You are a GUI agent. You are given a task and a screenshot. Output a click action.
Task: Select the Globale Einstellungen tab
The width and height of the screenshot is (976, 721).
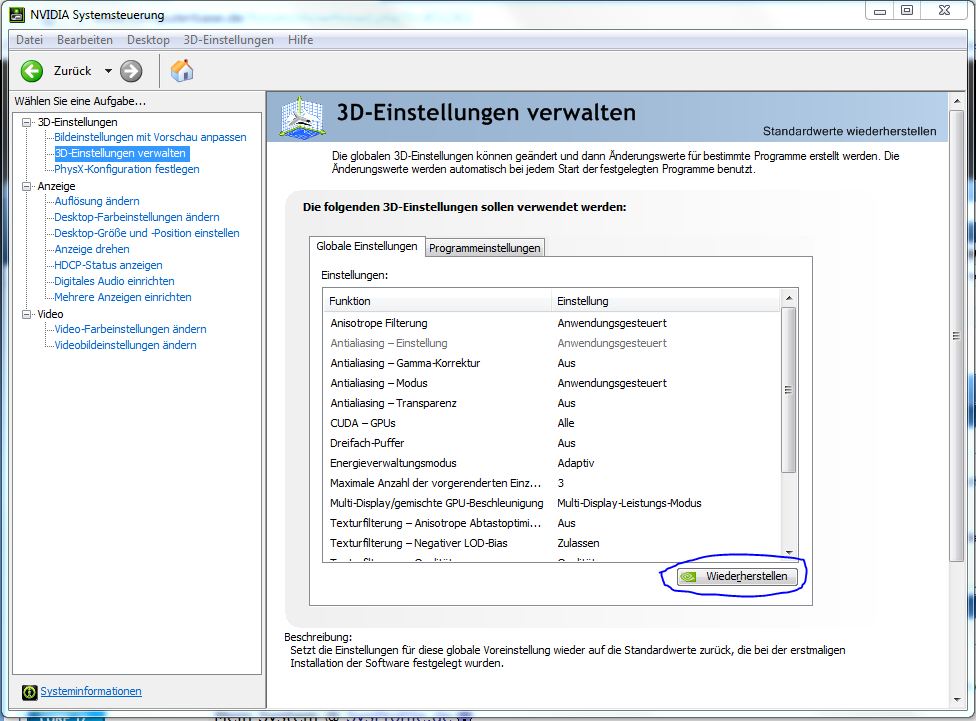click(x=367, y=246)
